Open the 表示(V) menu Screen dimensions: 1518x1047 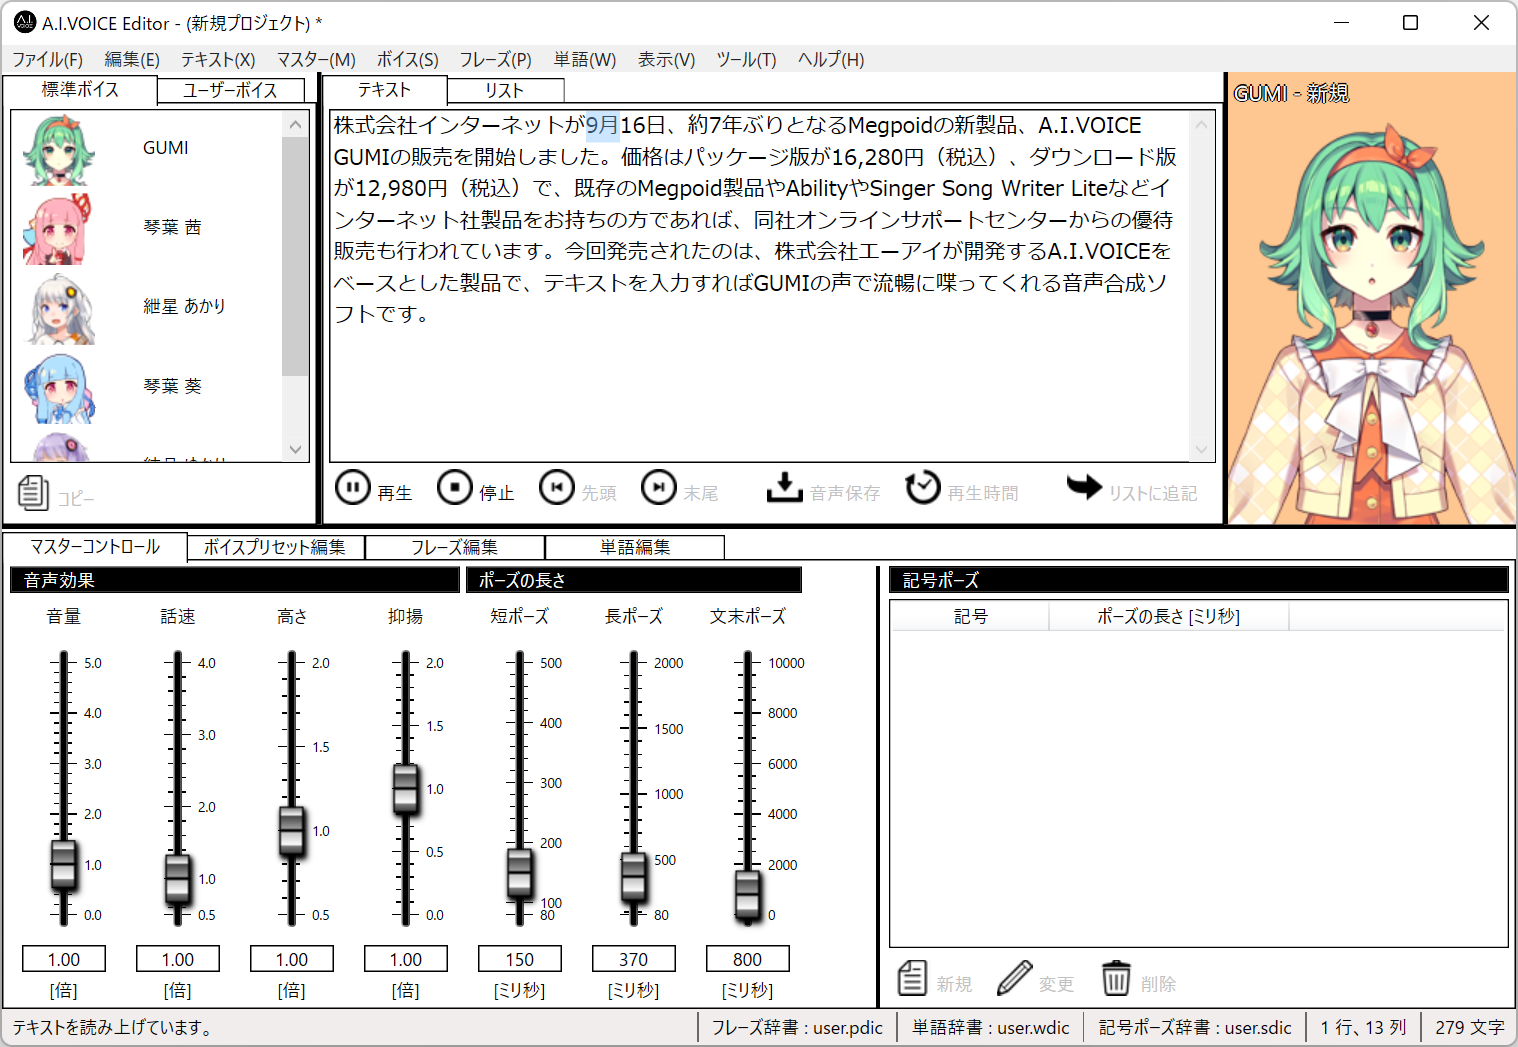coord(666,59)
